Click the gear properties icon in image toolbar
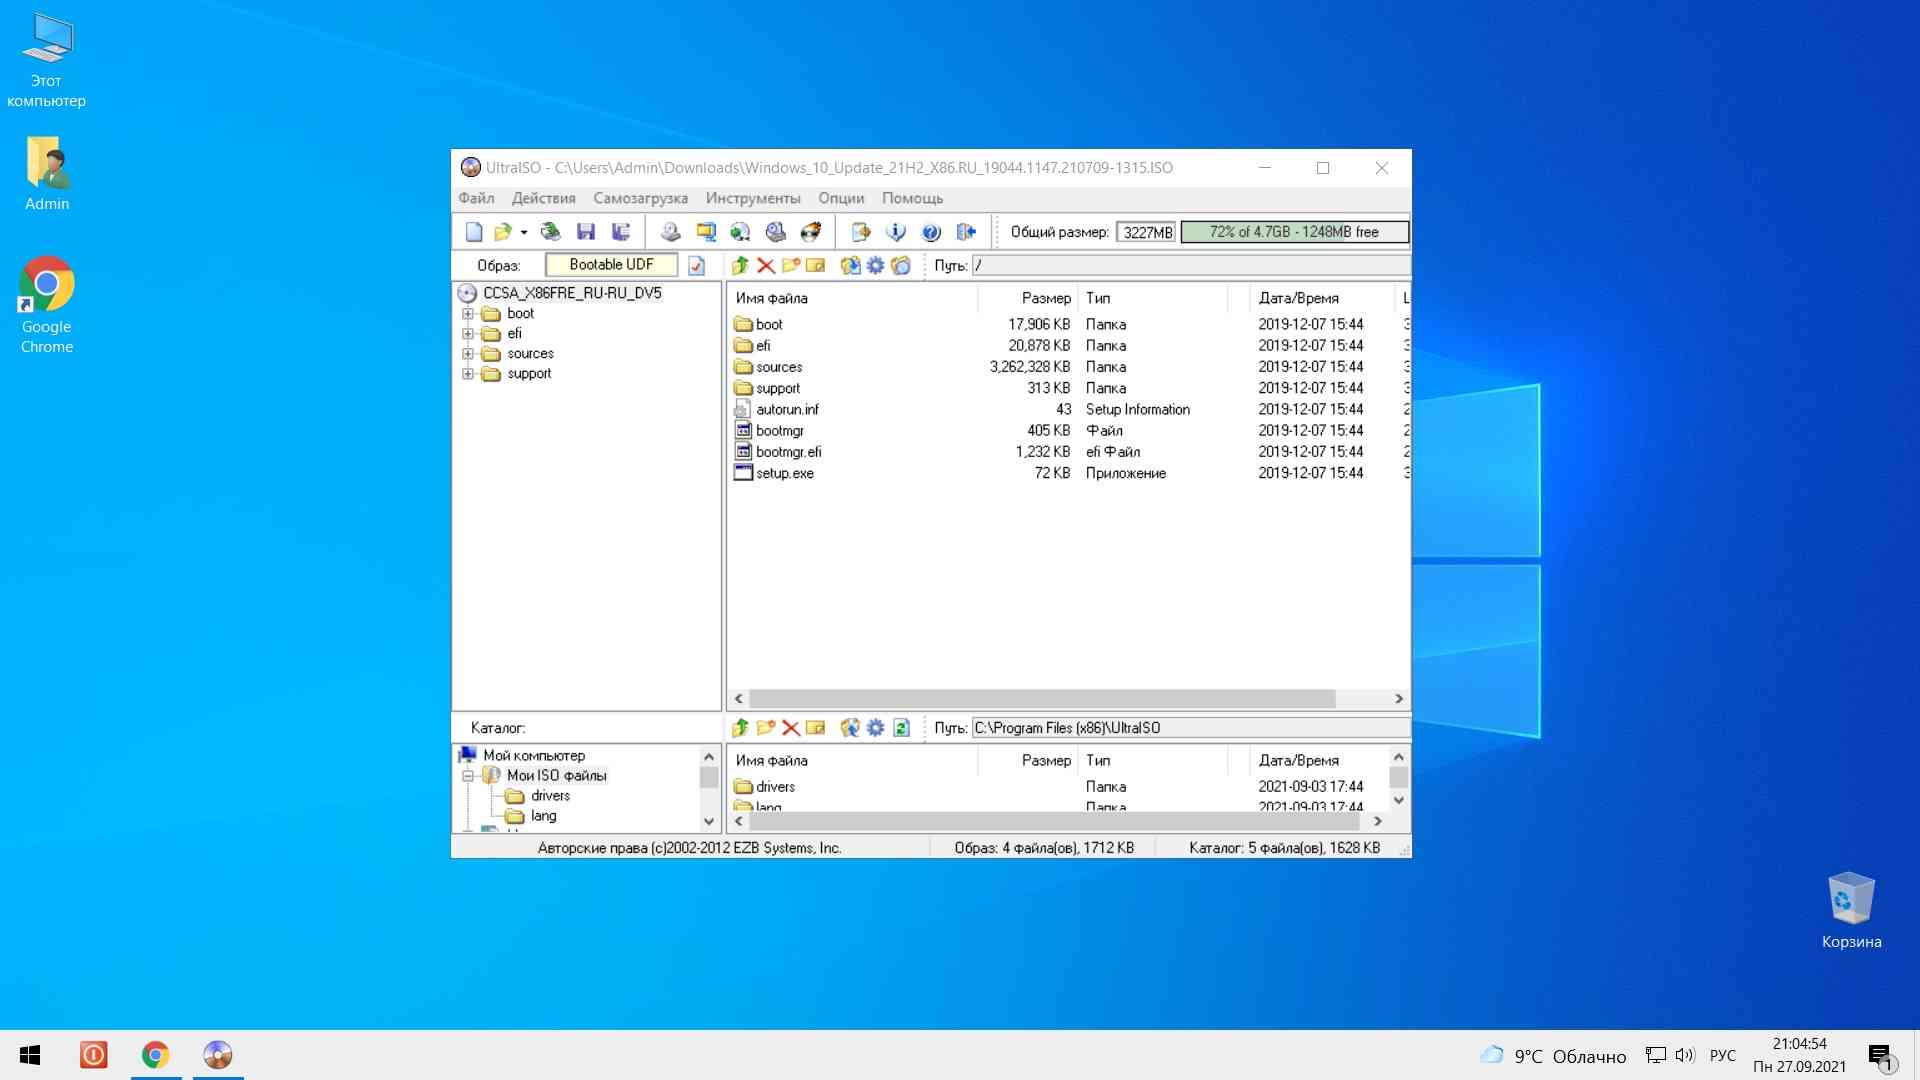1920x1080 pixels. (876, 265)
